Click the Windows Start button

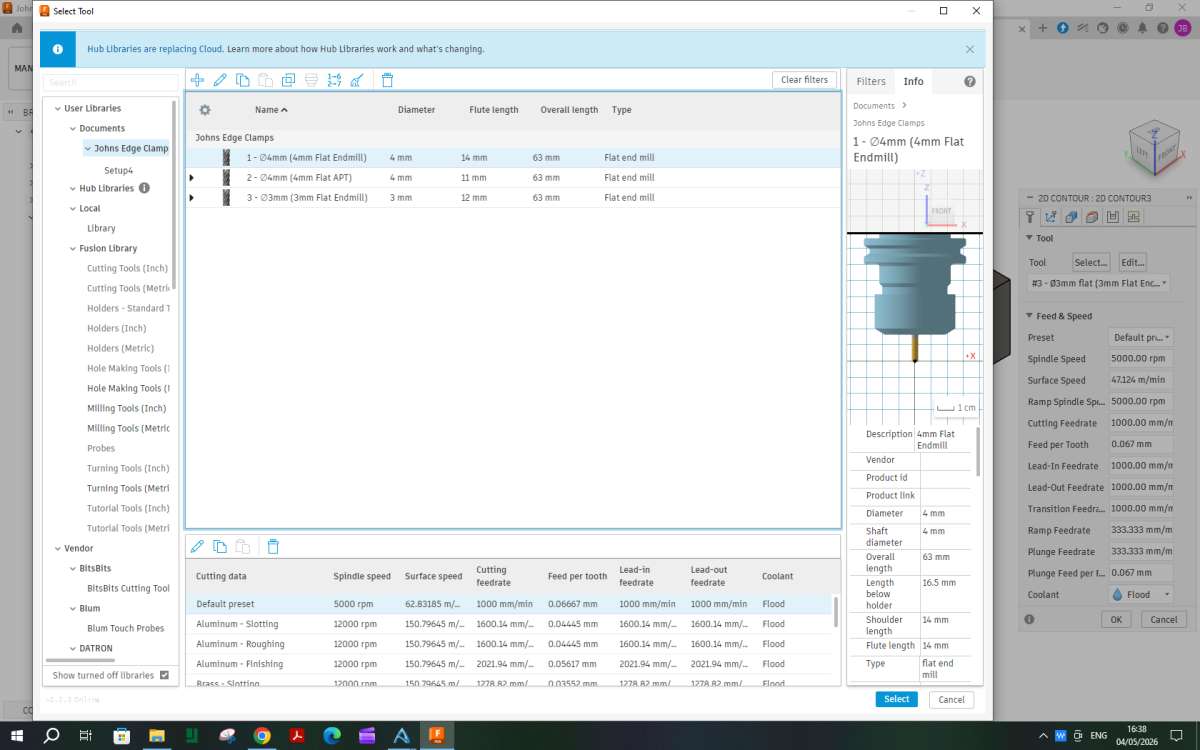tap(17, 735)
